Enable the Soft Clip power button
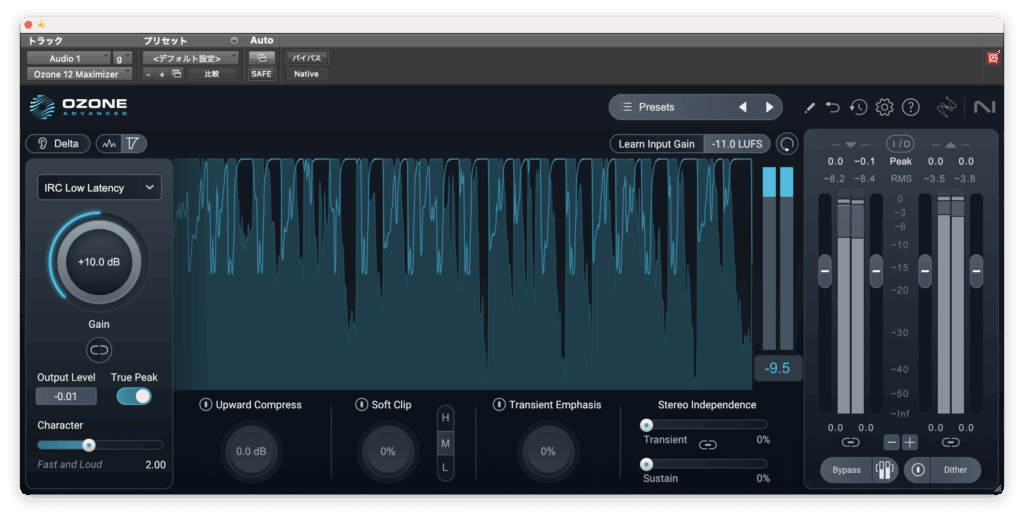This screenshot has width=1024, height=518. click(361, 405)
